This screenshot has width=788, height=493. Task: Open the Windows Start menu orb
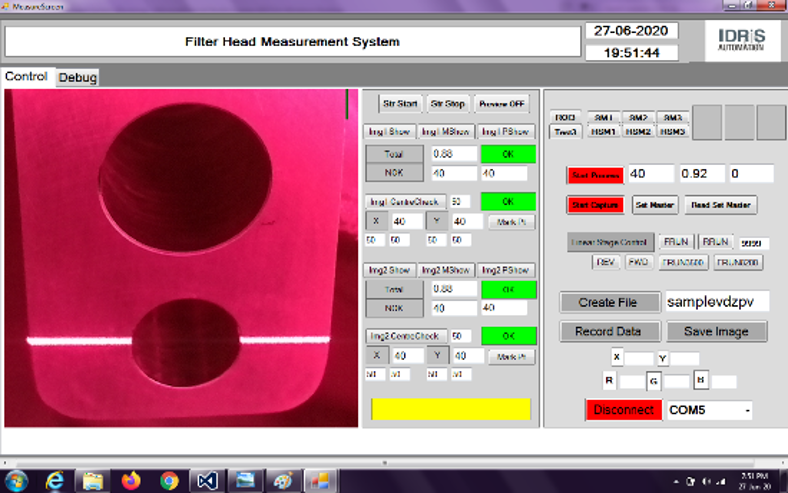point(16,481)
